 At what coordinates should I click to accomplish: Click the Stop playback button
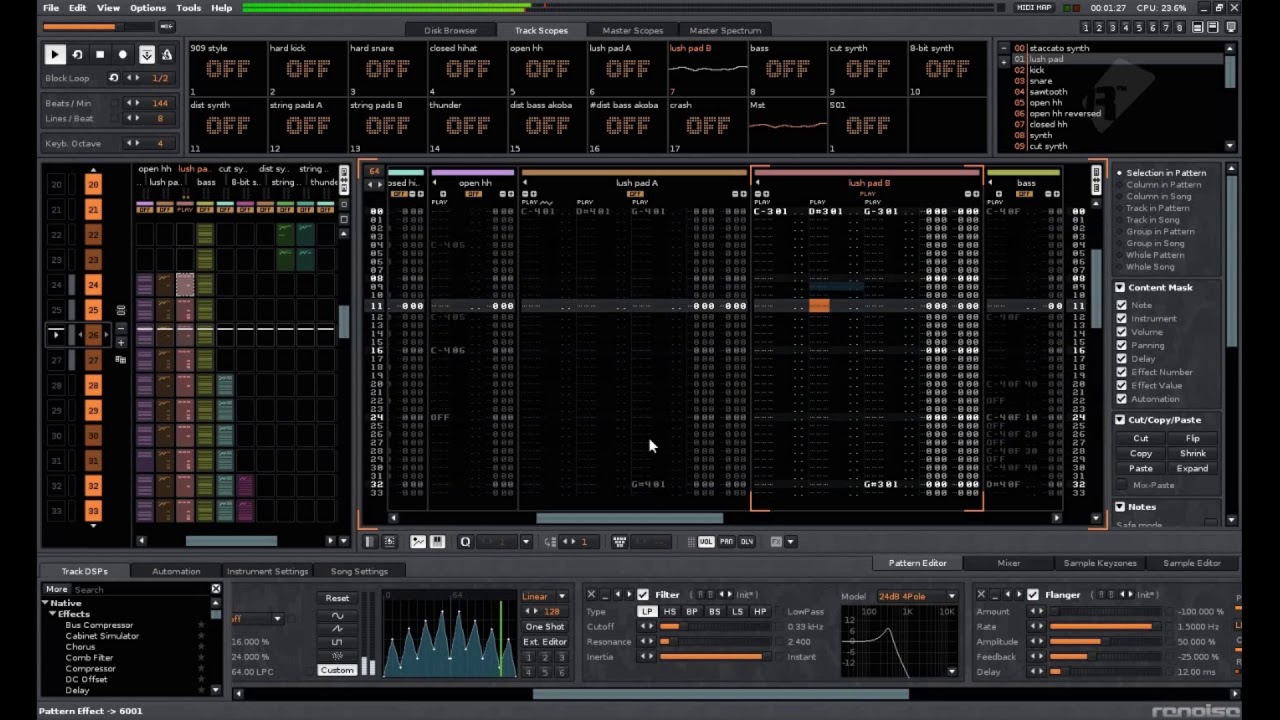coord(100,55)
